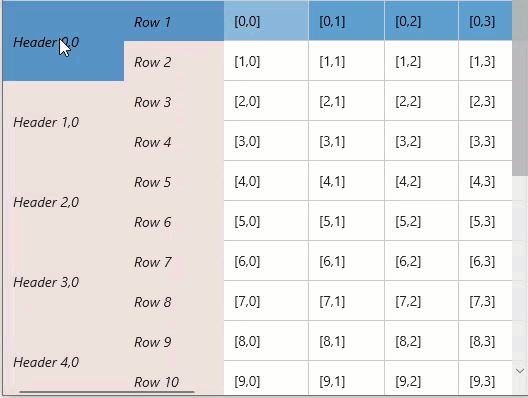The height and width of the screenshot is (398, 528).
Task: Click the Row 7 header
Action: (x=174, y=261)
